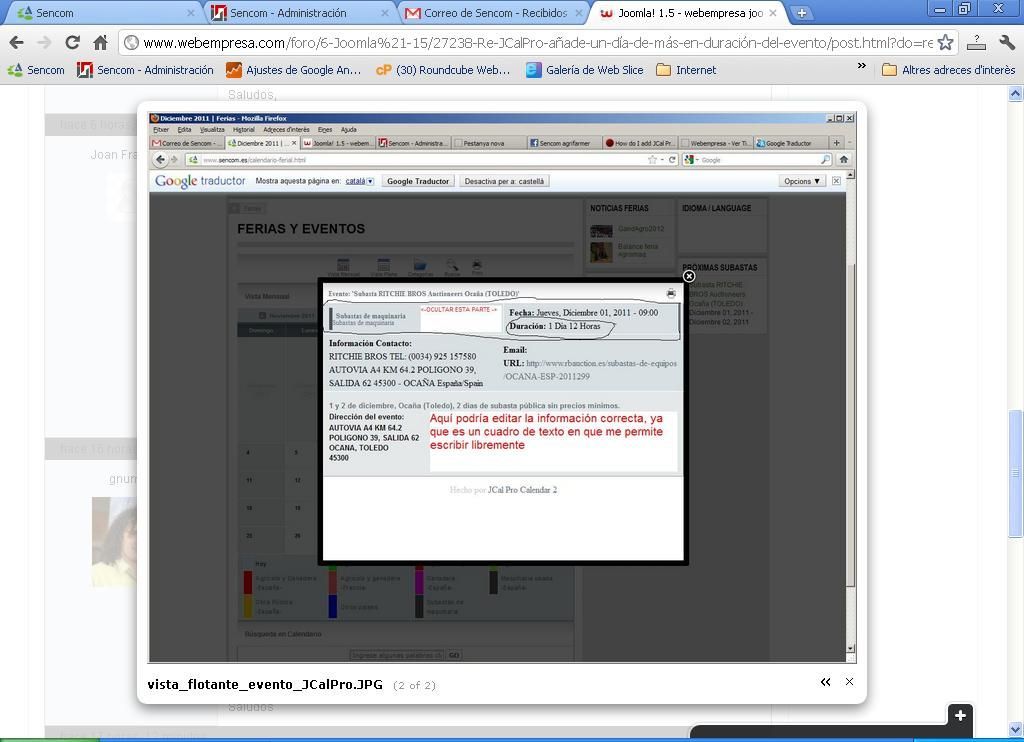Open Chrome's wrench settings menu

[1007, 43]
